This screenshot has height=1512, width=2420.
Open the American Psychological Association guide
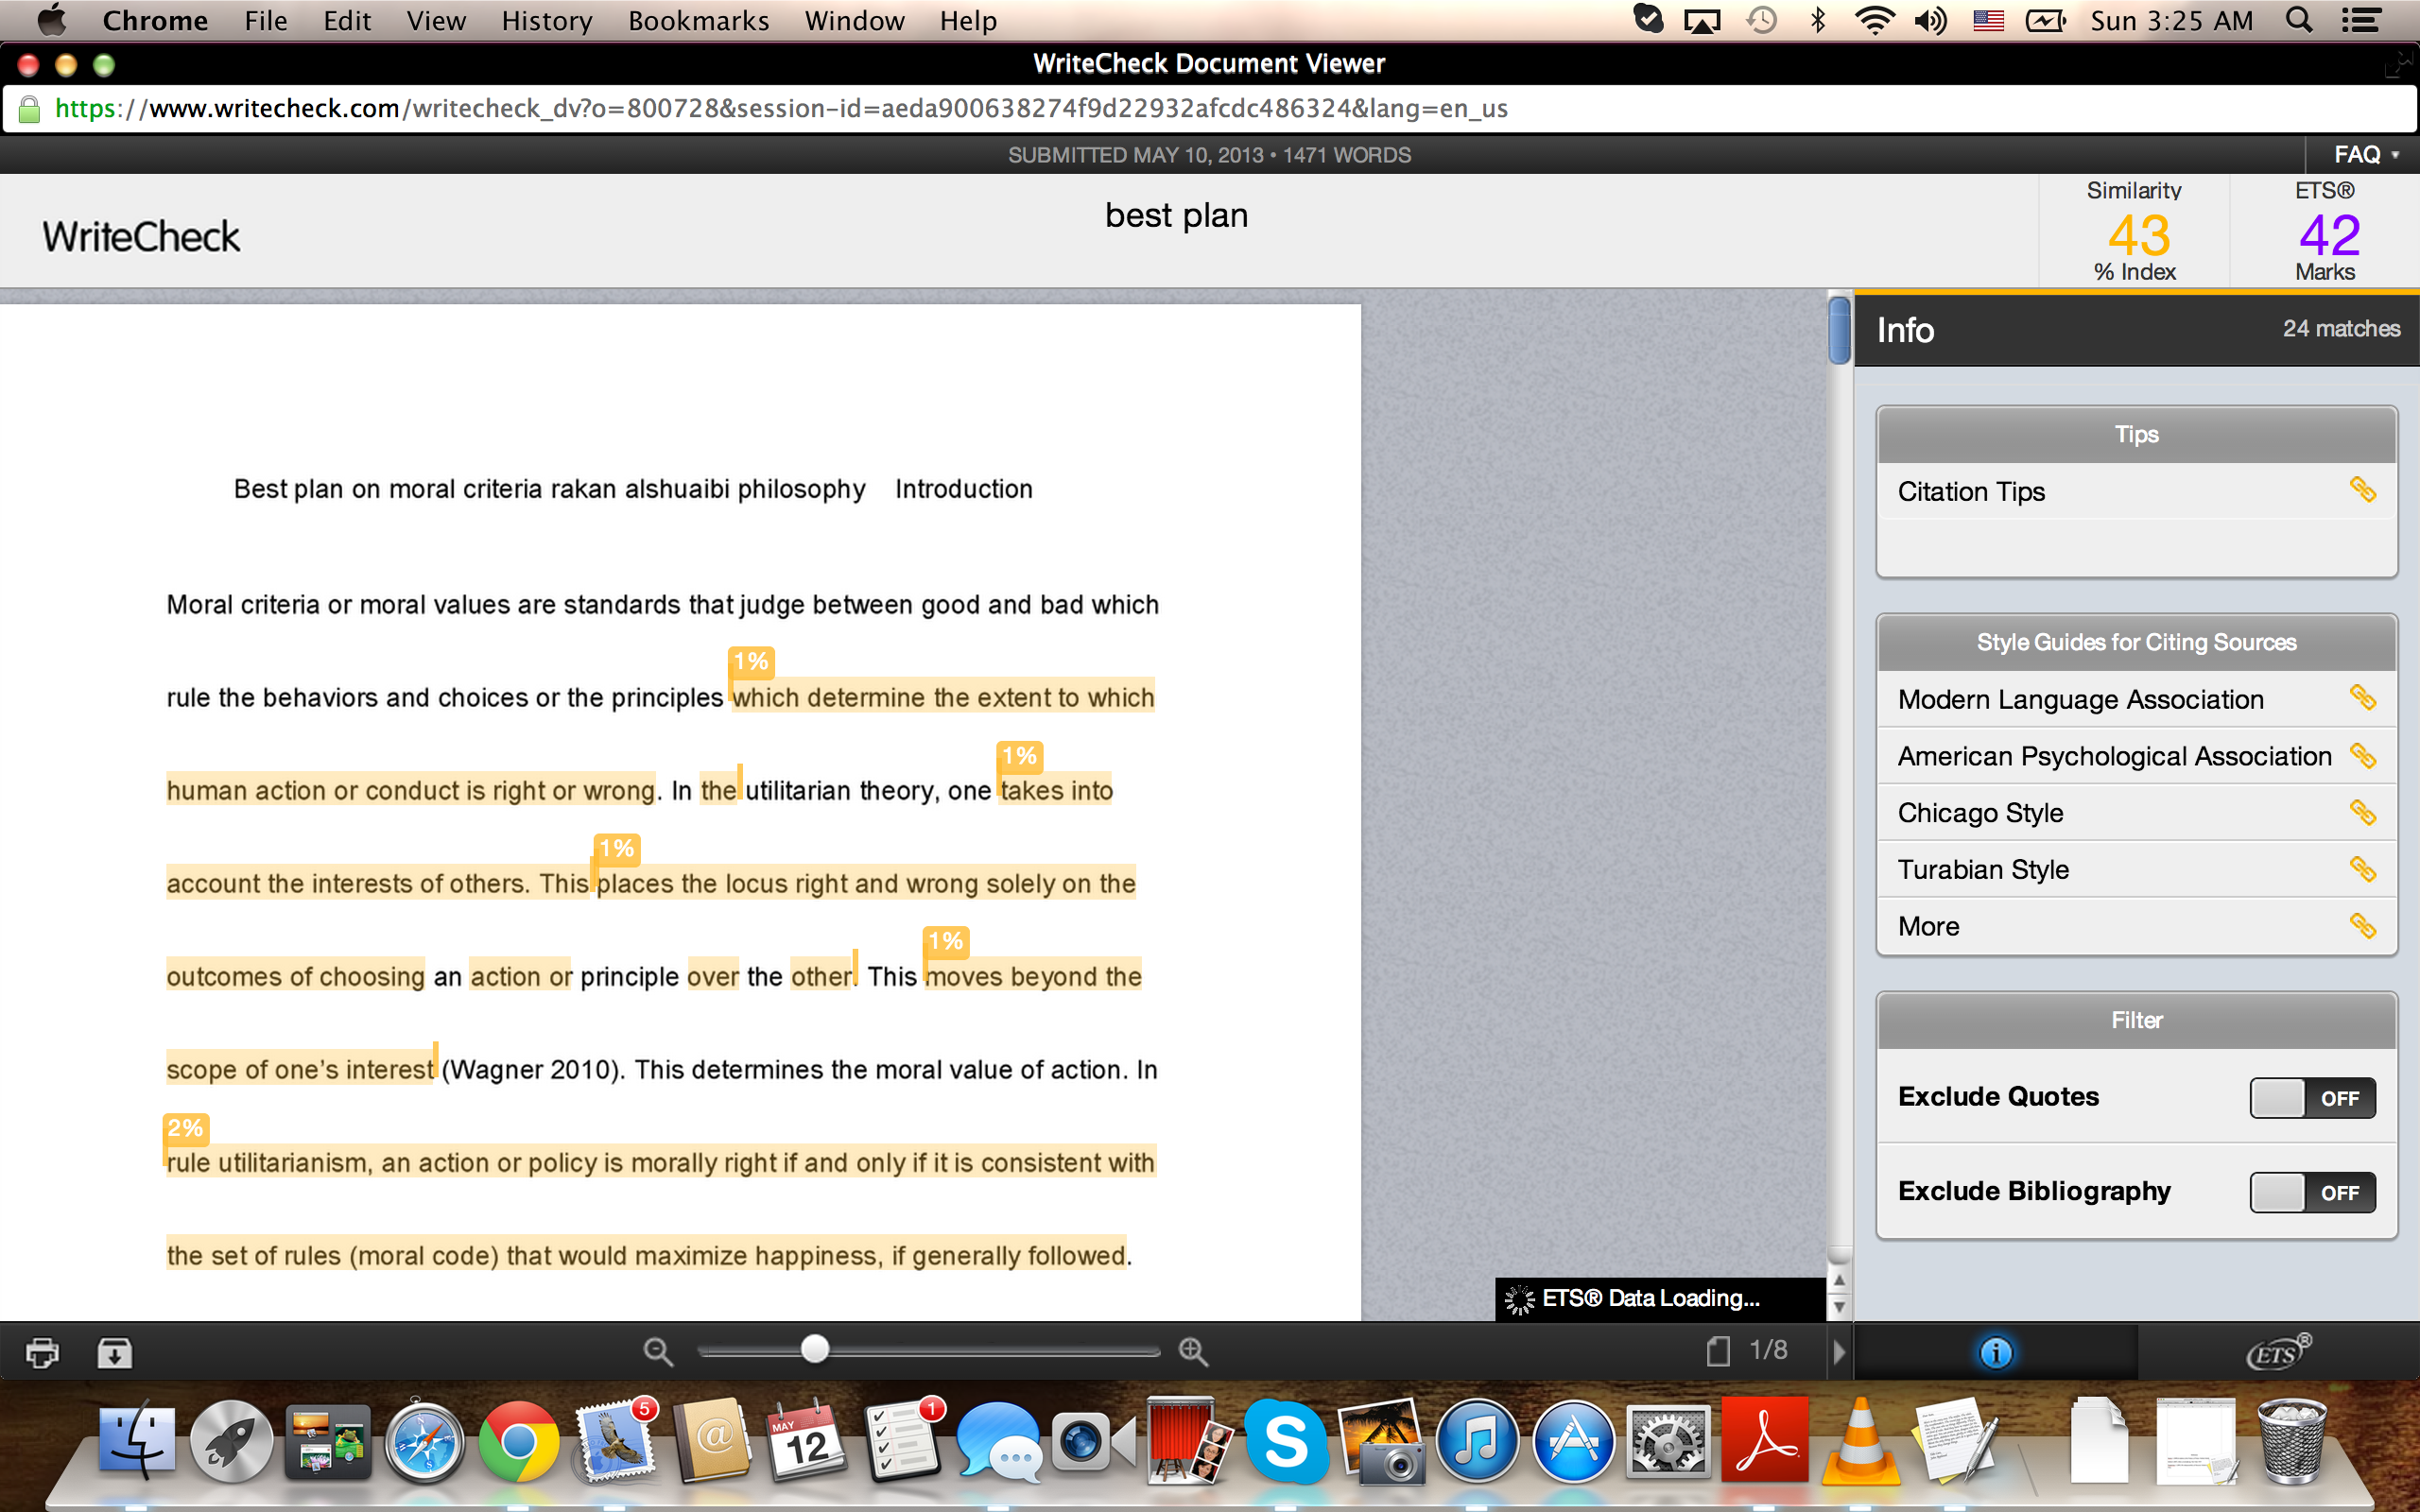[x=2136, y=756]
